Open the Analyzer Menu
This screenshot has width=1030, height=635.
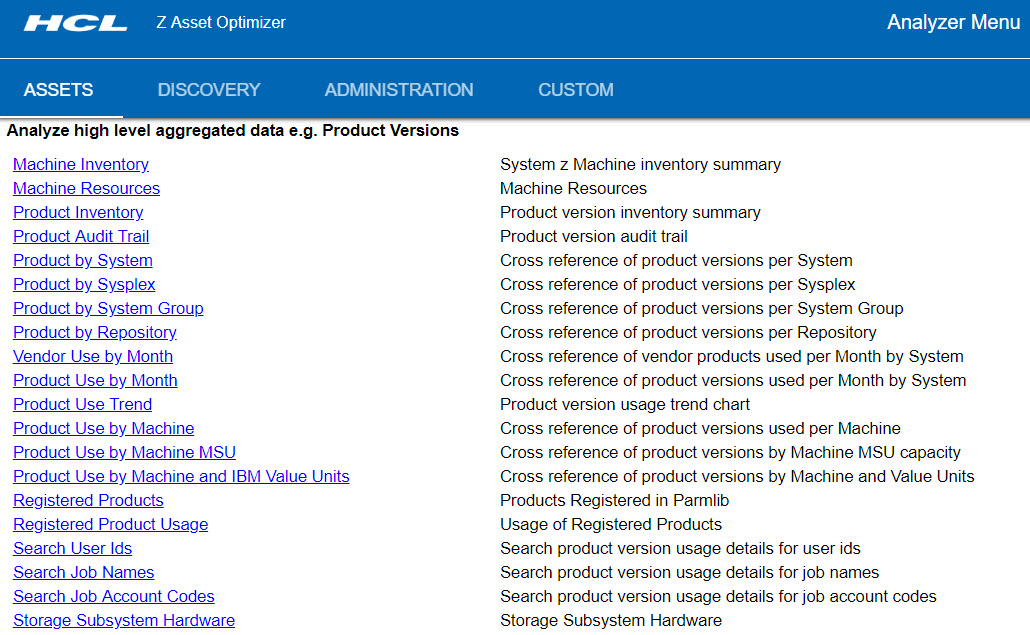coord(953,22)
